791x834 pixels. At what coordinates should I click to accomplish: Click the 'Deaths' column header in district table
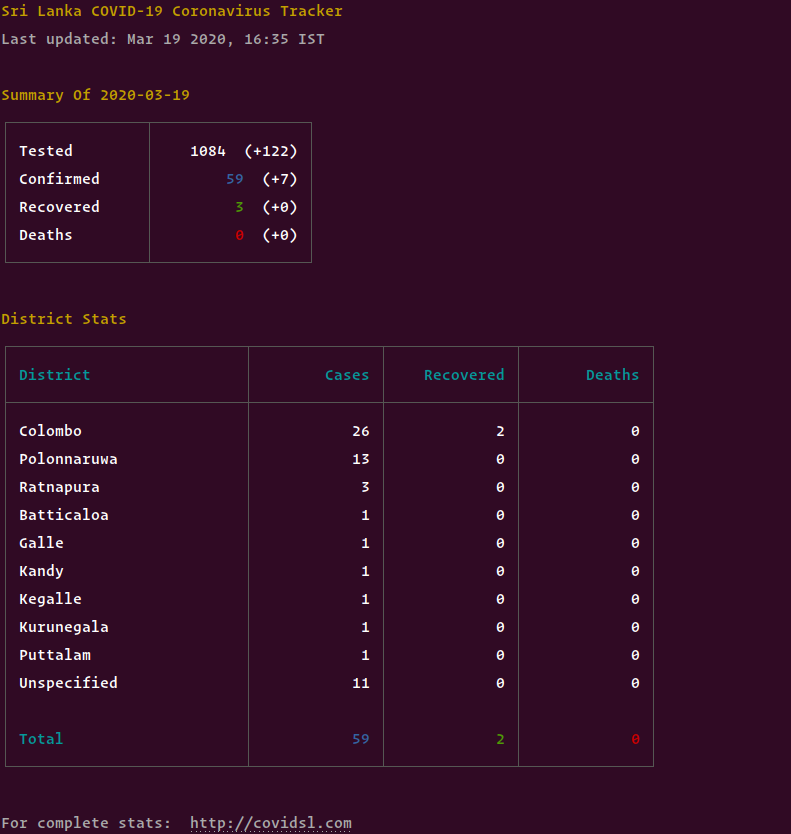pyautogui.click(x=612, y=375)
